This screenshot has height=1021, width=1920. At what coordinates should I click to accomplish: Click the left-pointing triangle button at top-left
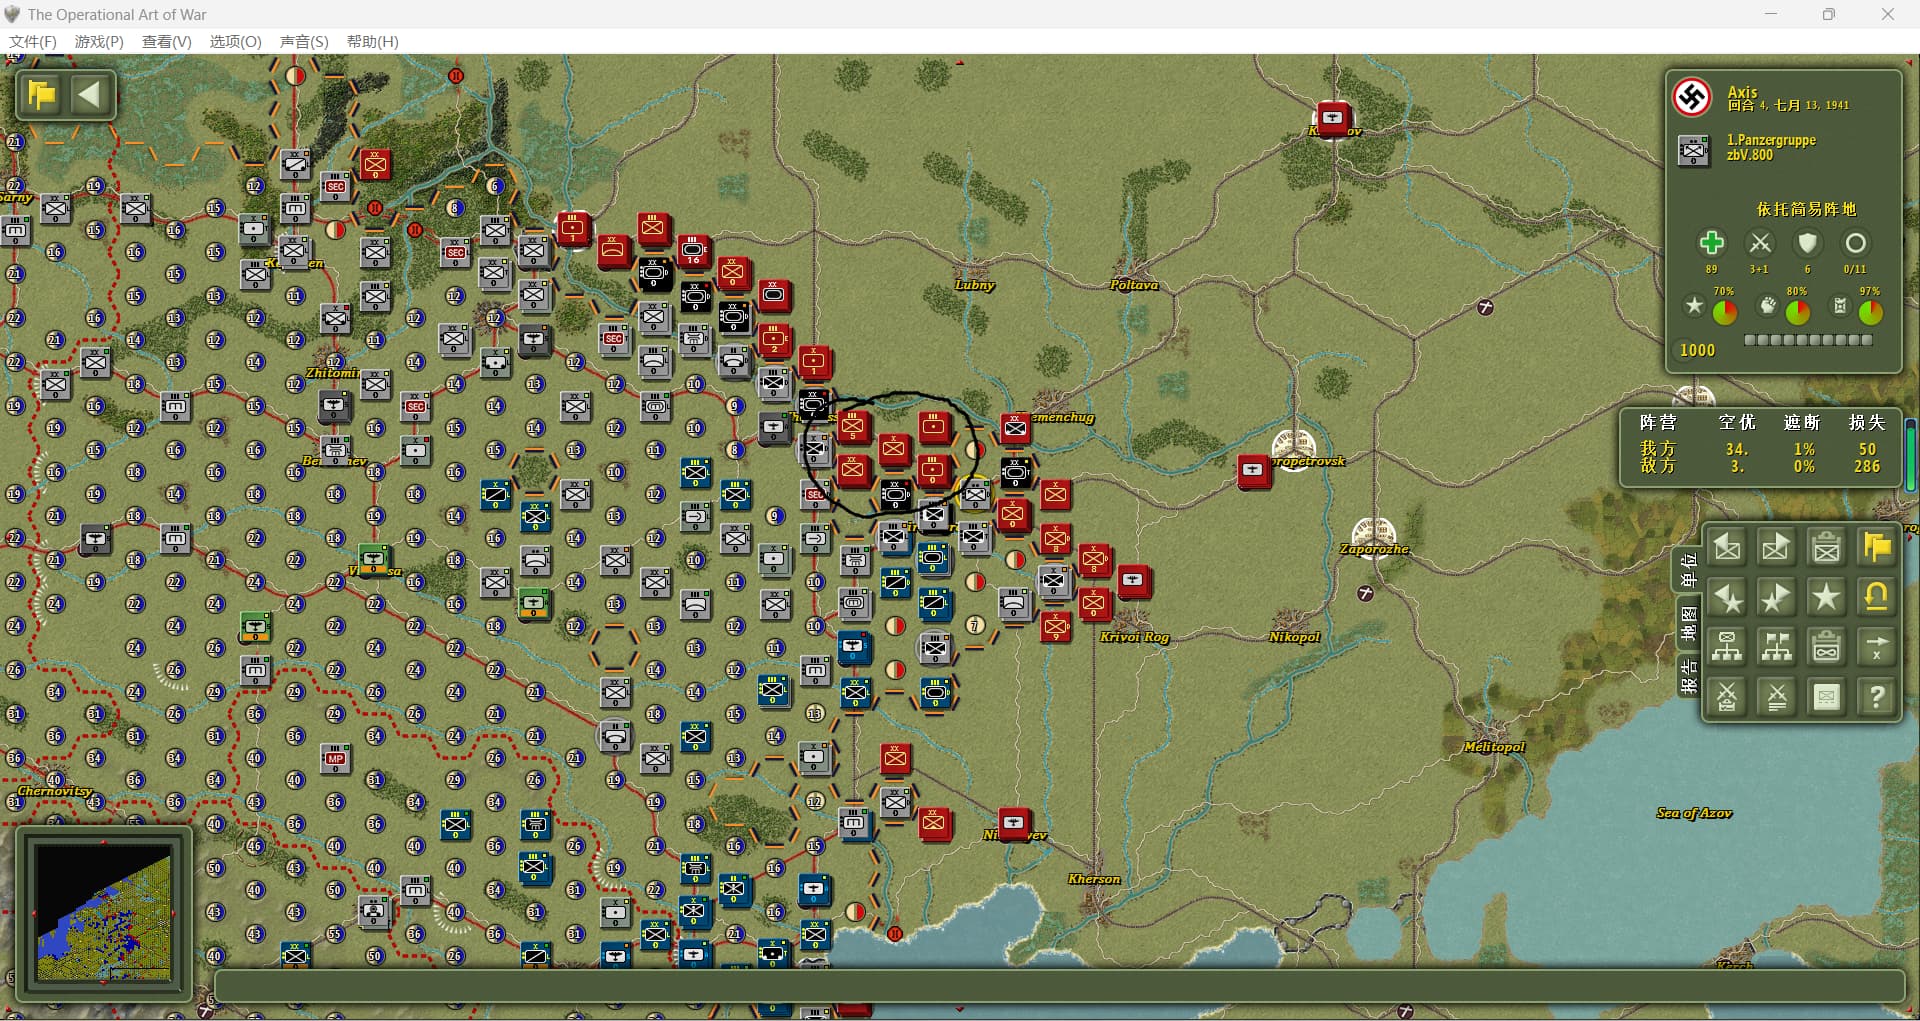(x=90, y=95)
